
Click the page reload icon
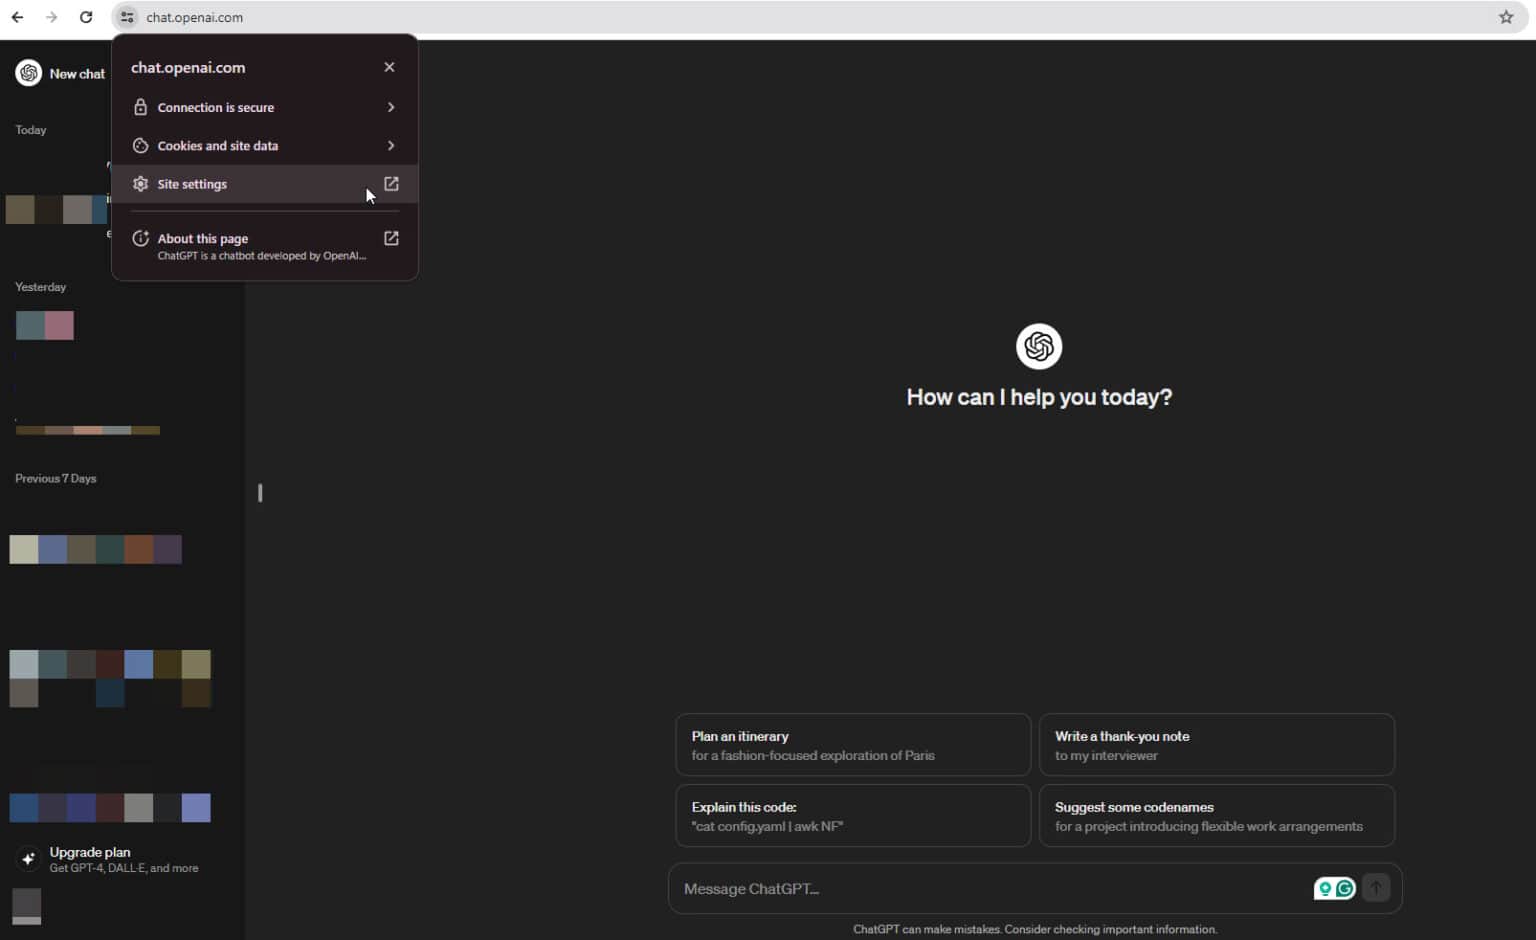click(85, 16)
